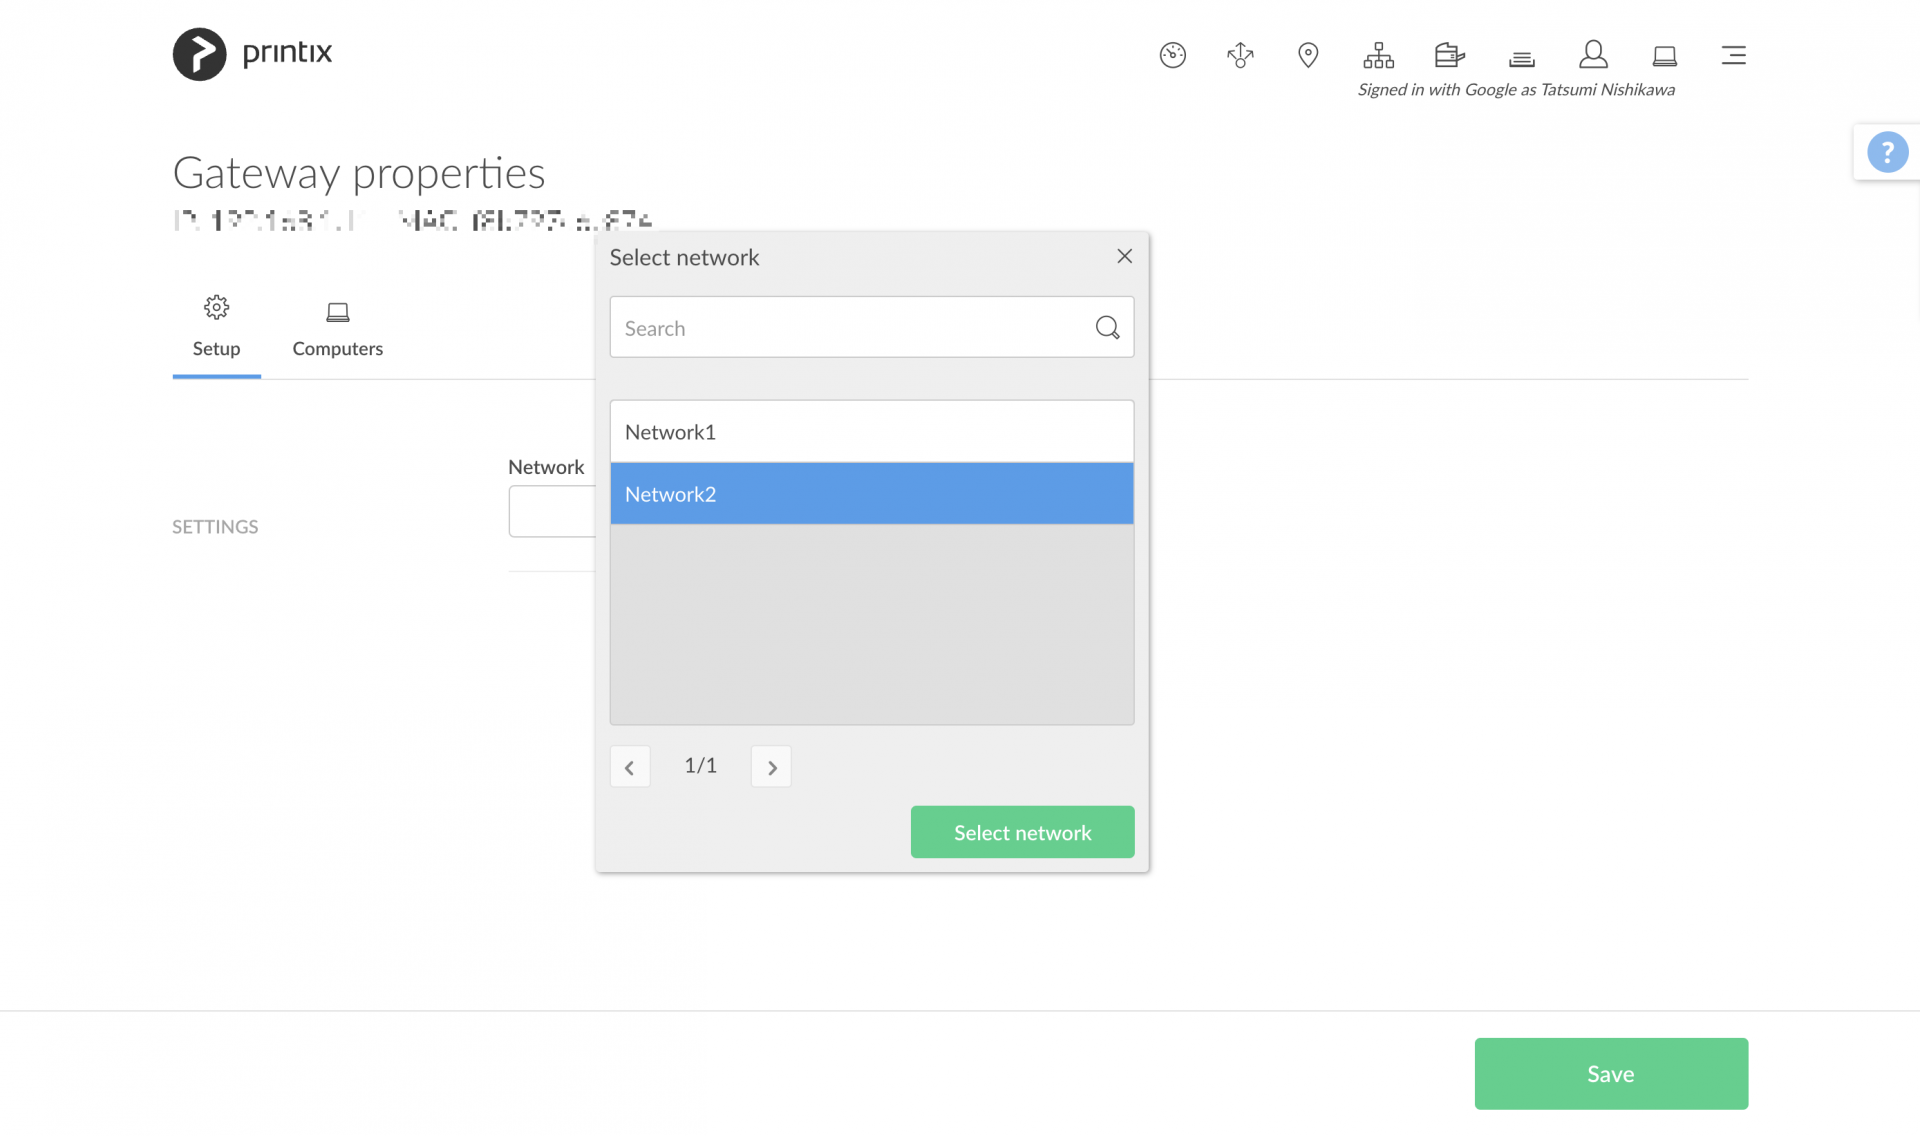This screenshot has width=1920, height=1136.
Task: Click the Computers laptop icon in top bar
Action: pyautogui.click(x=1664, y=55)
